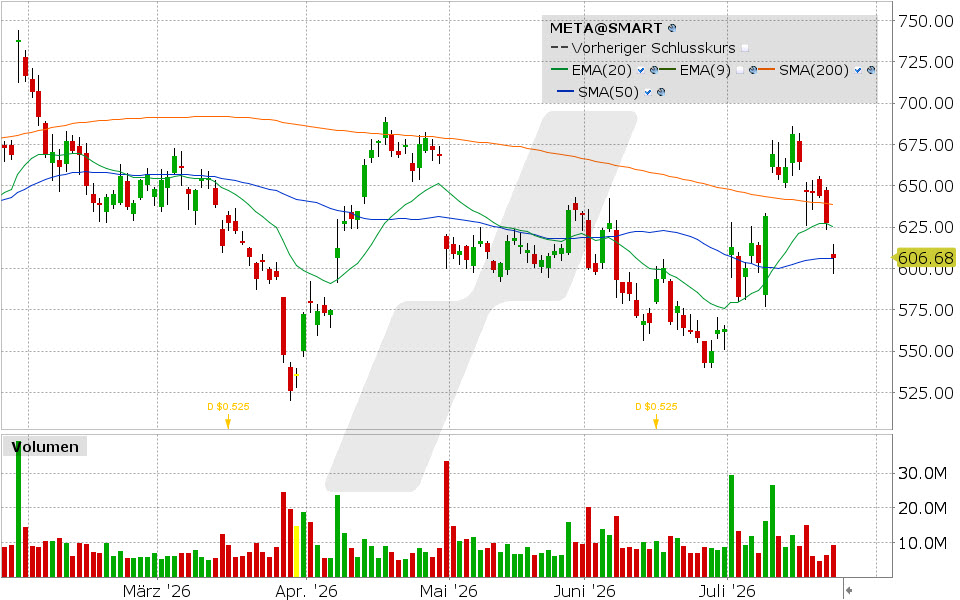Click the SMA(50) legend label
This screenshot has width=960, height=600.
pyautogui.click(x=609, y=92)
